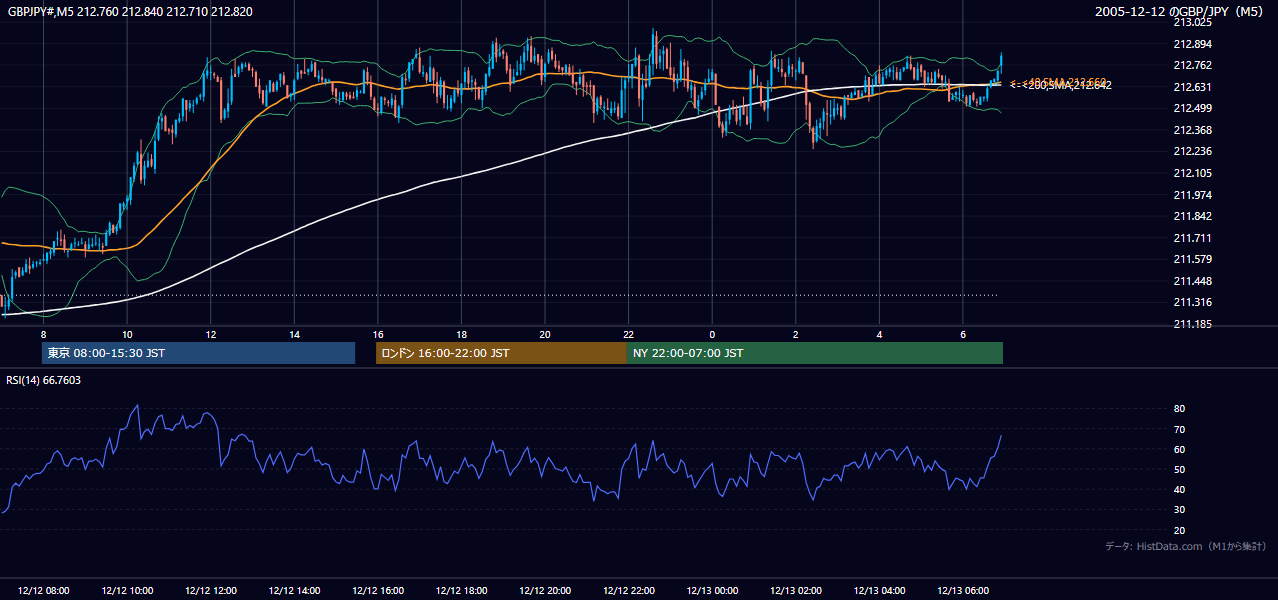The height and width of the screenshot is (600, 1278).
Task: Click the 12/12 16:00 date label
Action: (378, 591)
